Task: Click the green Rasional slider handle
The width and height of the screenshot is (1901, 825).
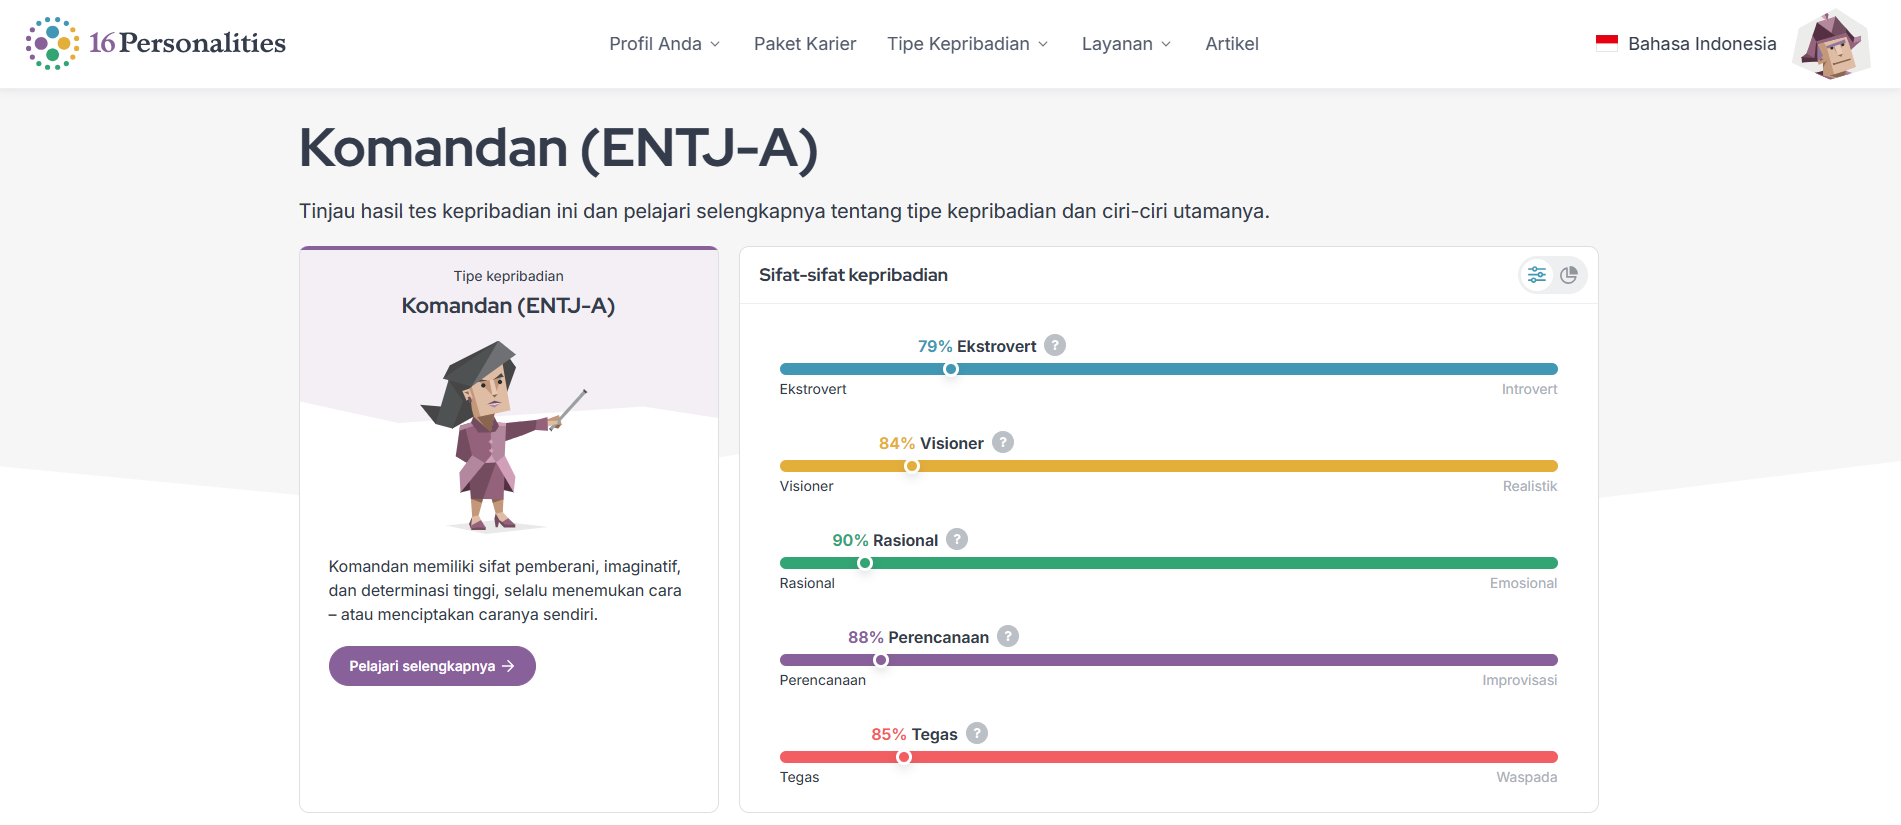Action: coord(865,563)
